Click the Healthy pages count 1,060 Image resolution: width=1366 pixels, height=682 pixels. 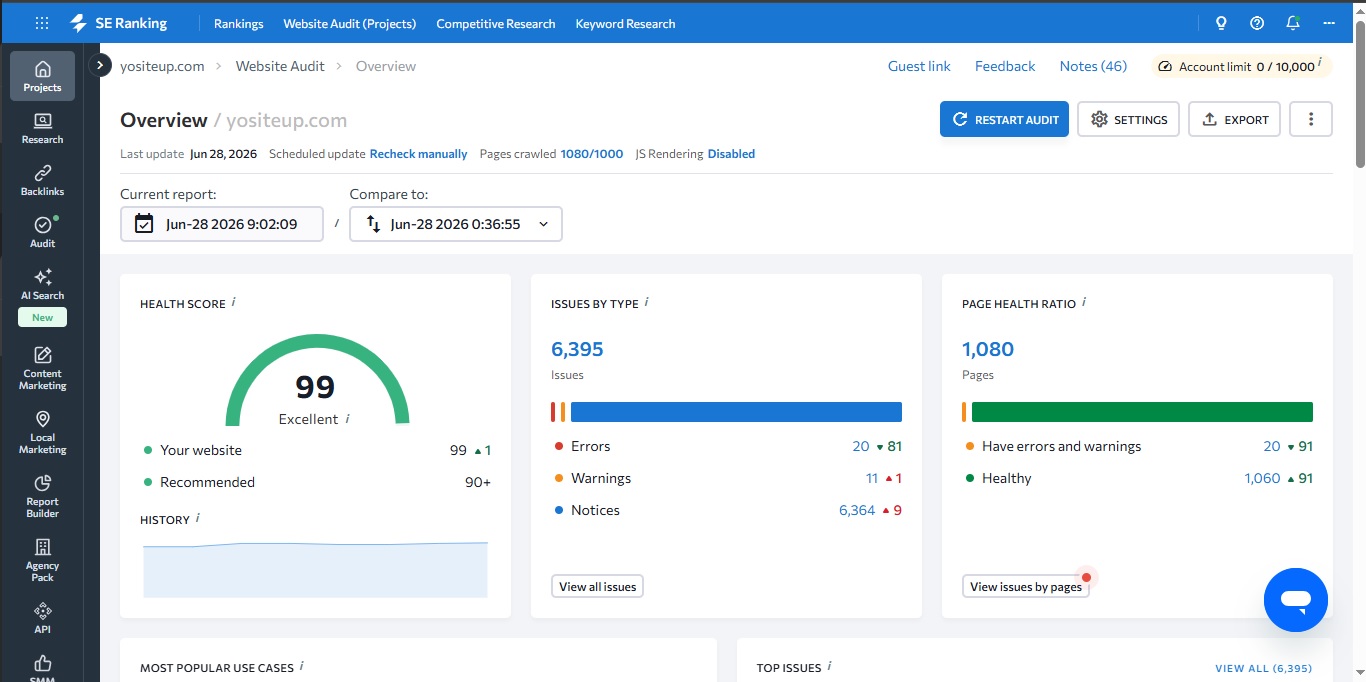(1262, 478)
